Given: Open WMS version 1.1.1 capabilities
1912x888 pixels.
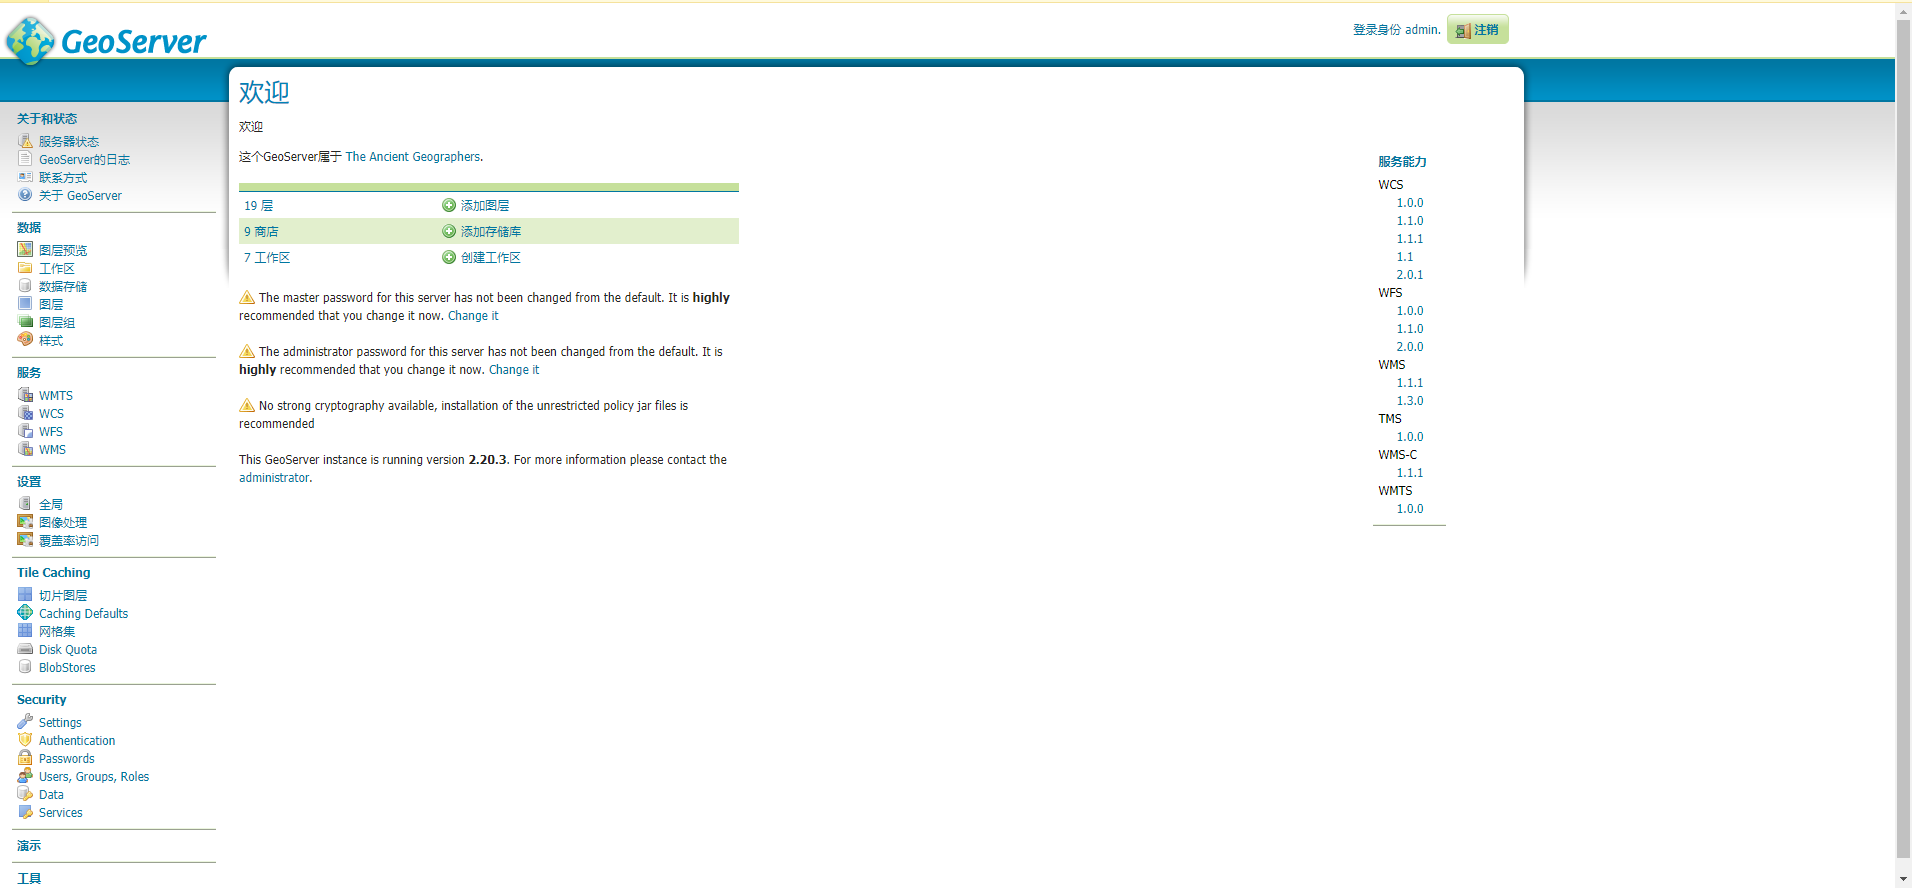Looking at the screenshot, I should coord(1410,383).
